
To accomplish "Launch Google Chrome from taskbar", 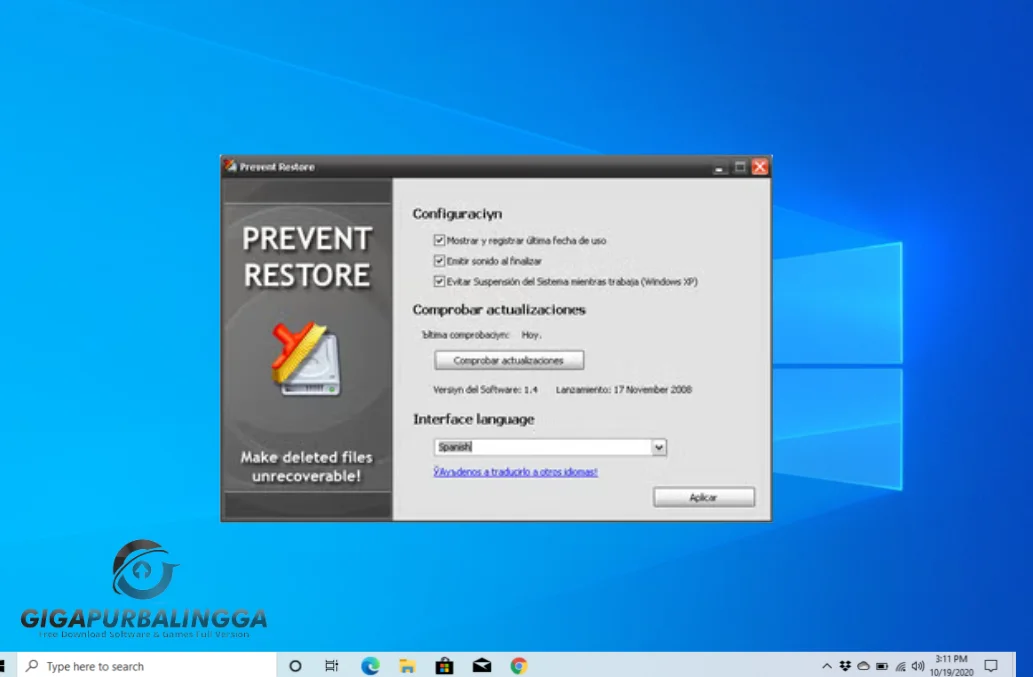I will click(x=519, y=666).
